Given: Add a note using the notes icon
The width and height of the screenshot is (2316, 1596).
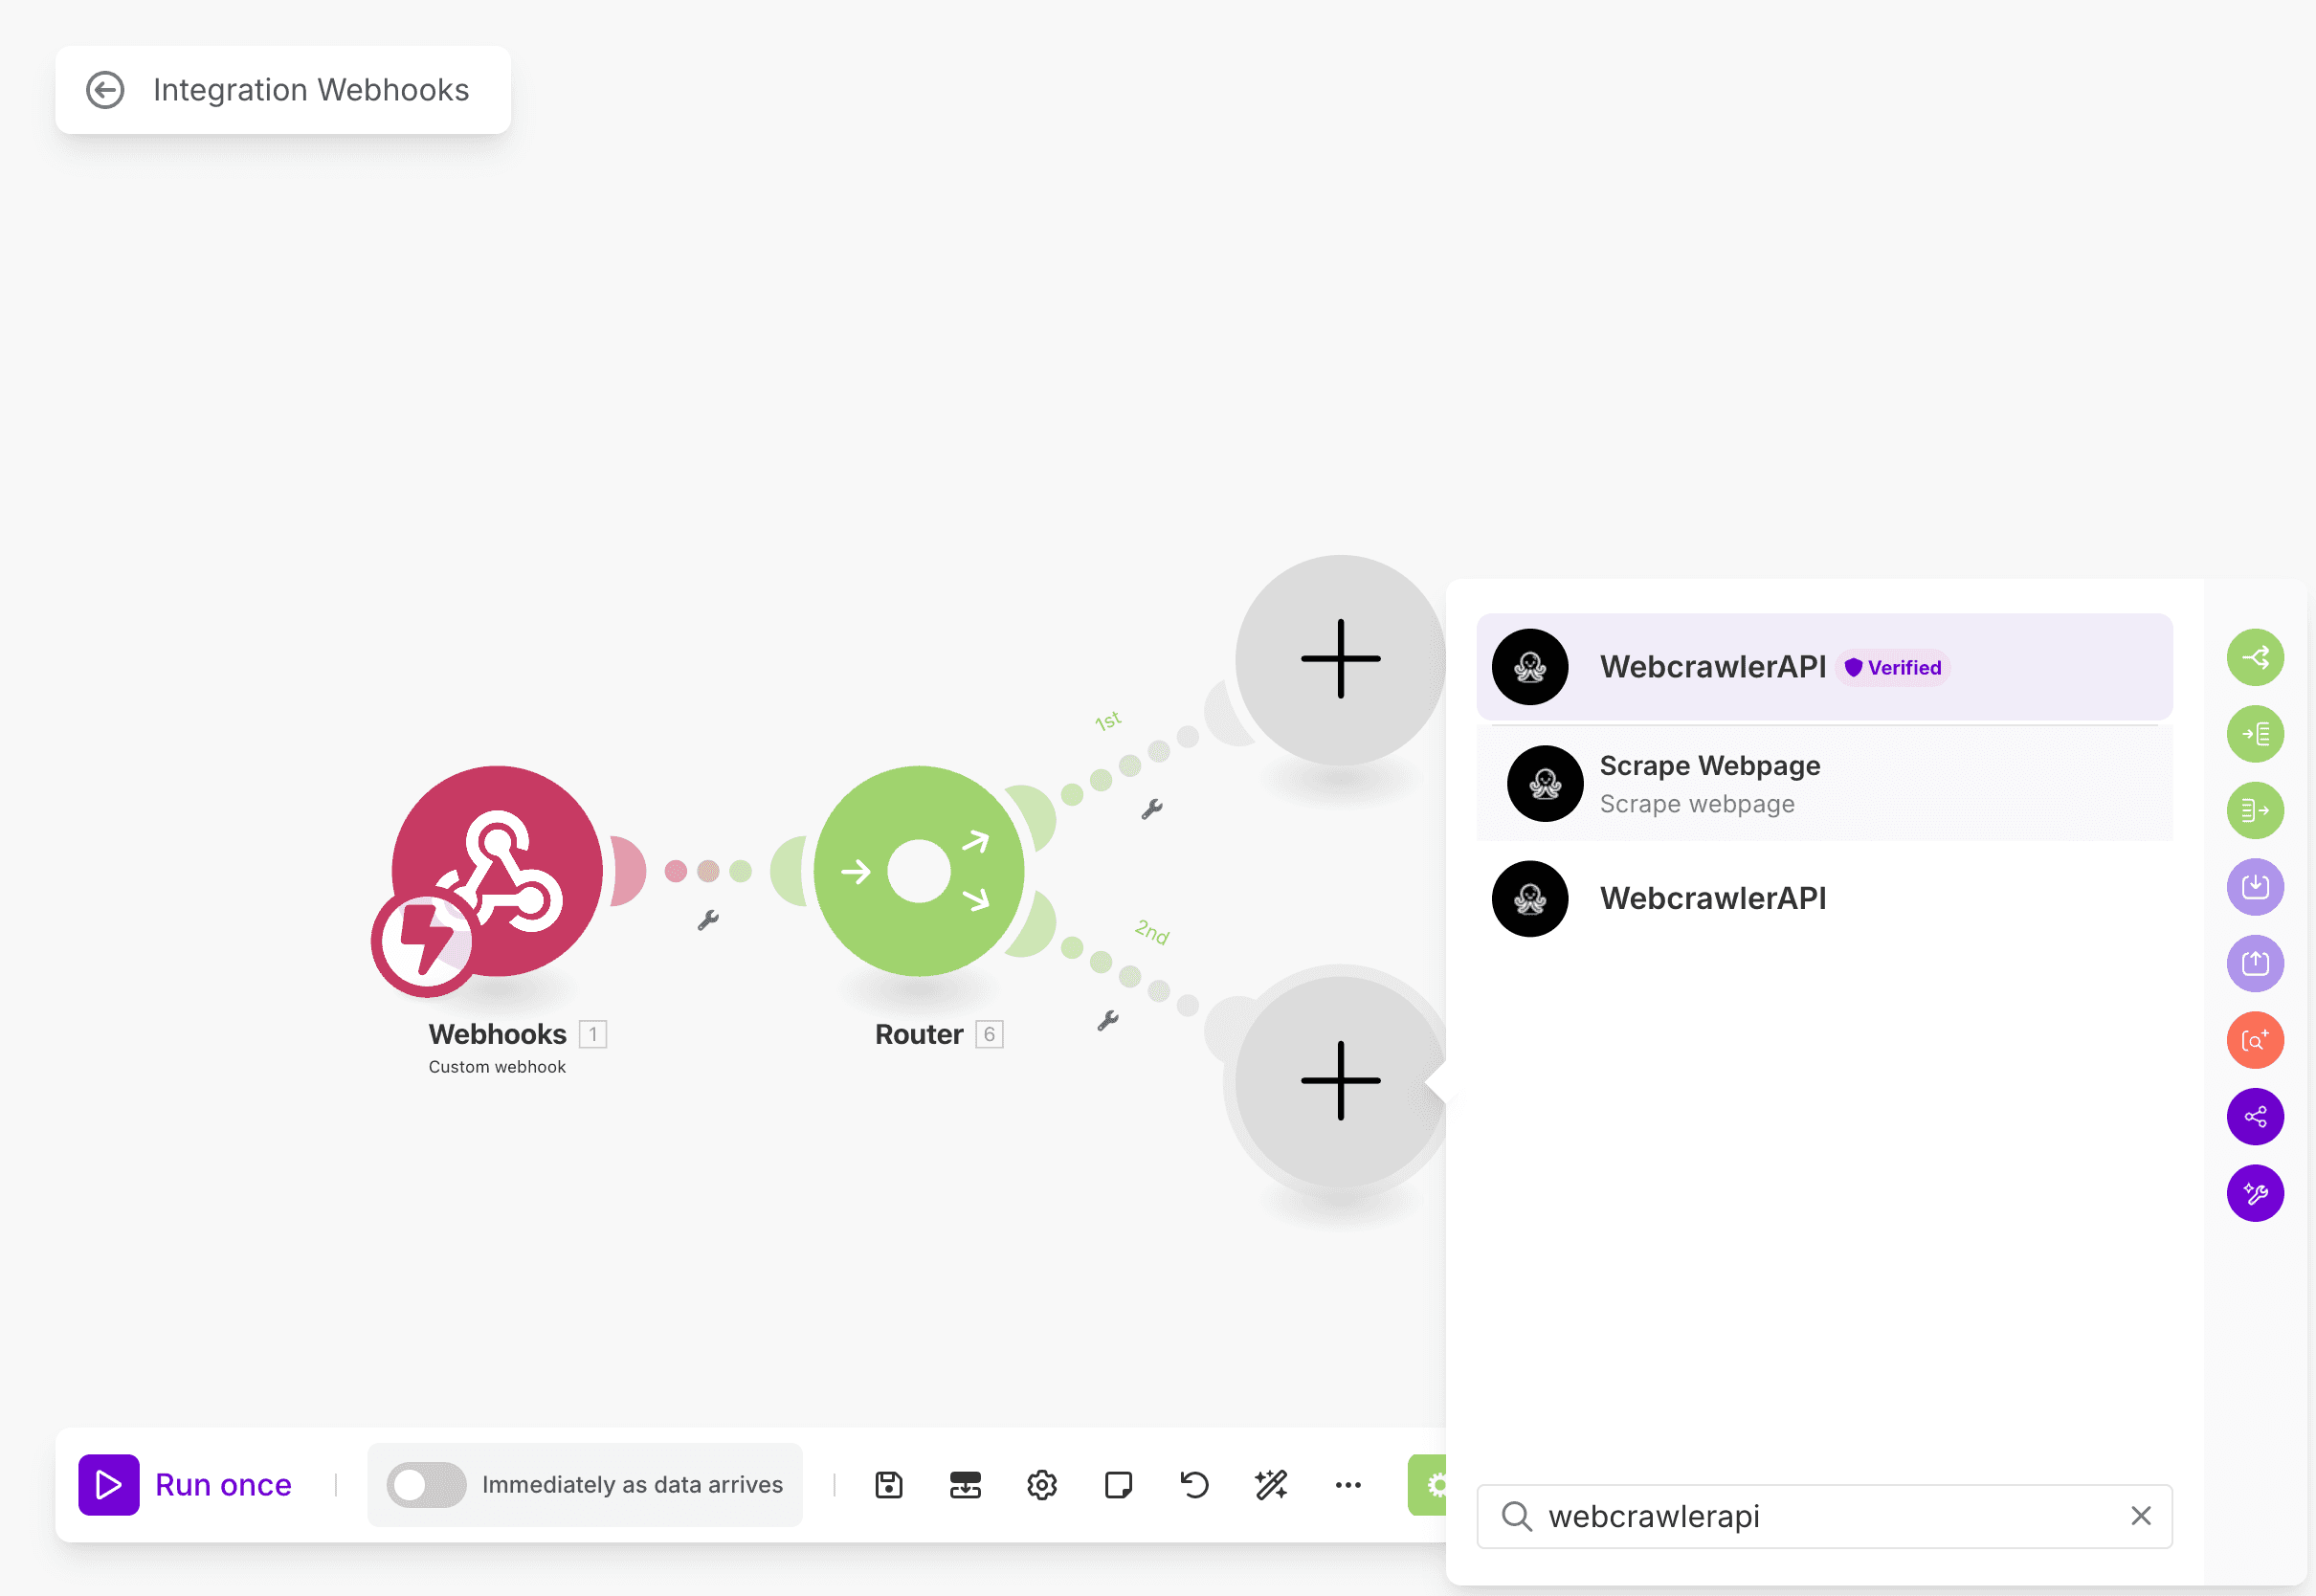Looking at the screenshot, I should [x=1118, y=1484].
